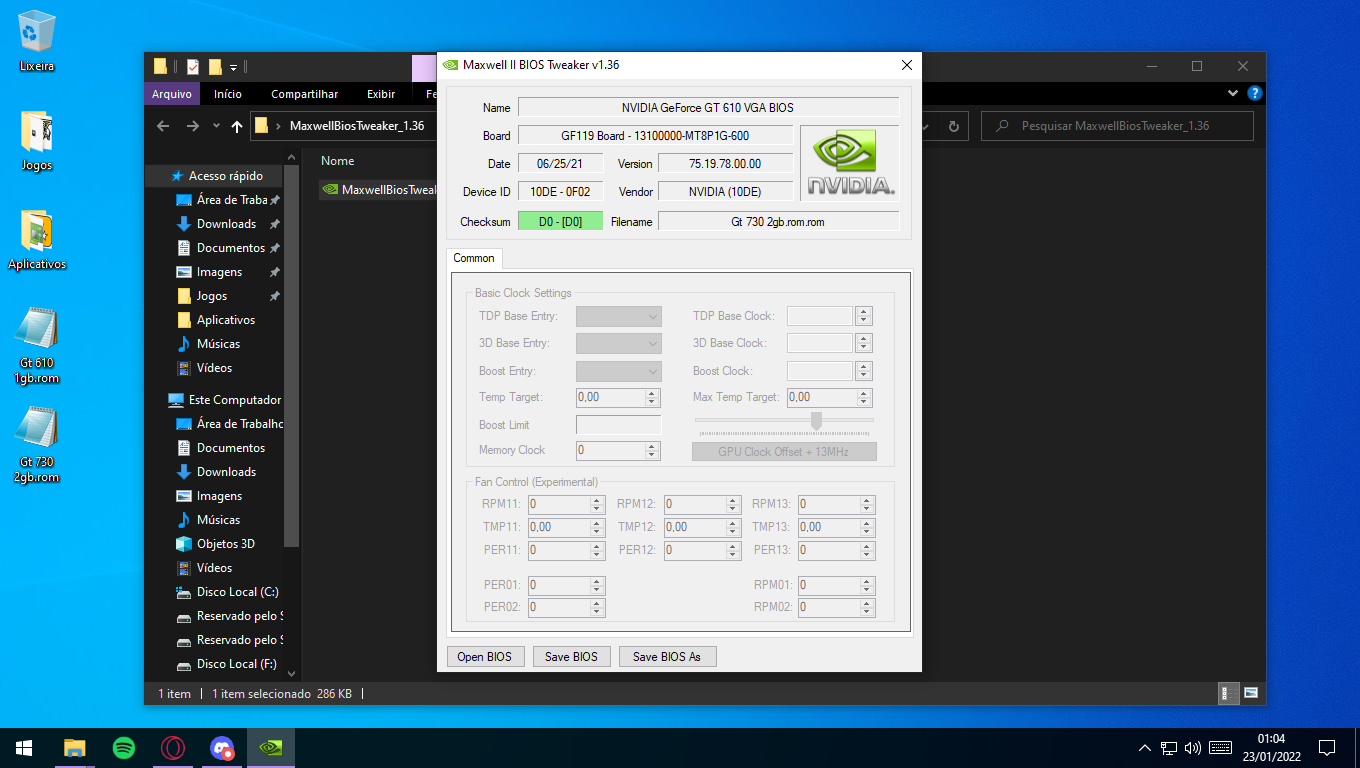The height and width of the screenshot is (768, 1360).
Task: Switch Explorer to large icons view
Action: point(1250,693)
